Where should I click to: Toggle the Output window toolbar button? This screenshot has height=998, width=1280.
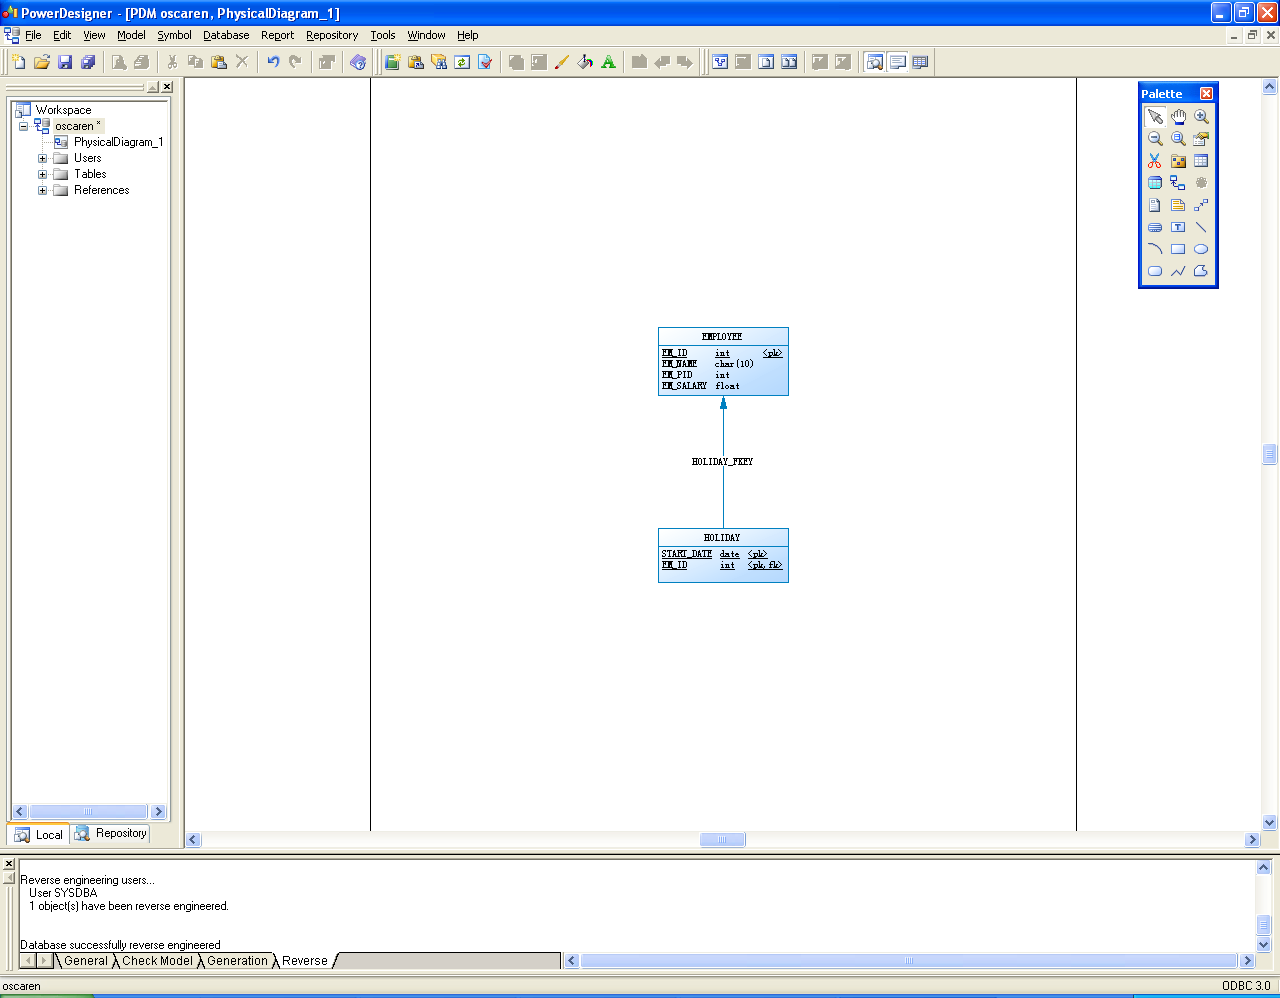pos(898,62)
